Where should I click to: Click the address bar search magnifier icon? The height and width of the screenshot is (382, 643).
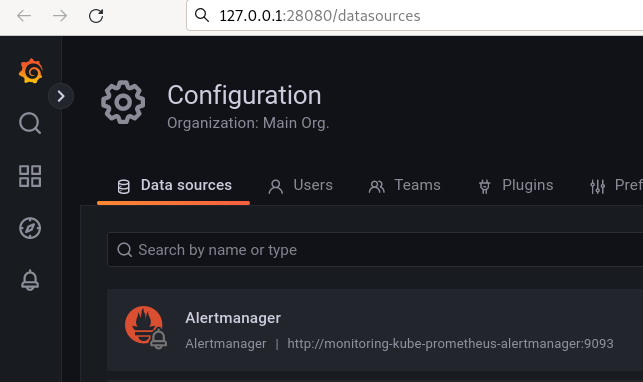(x=202, y=16)
